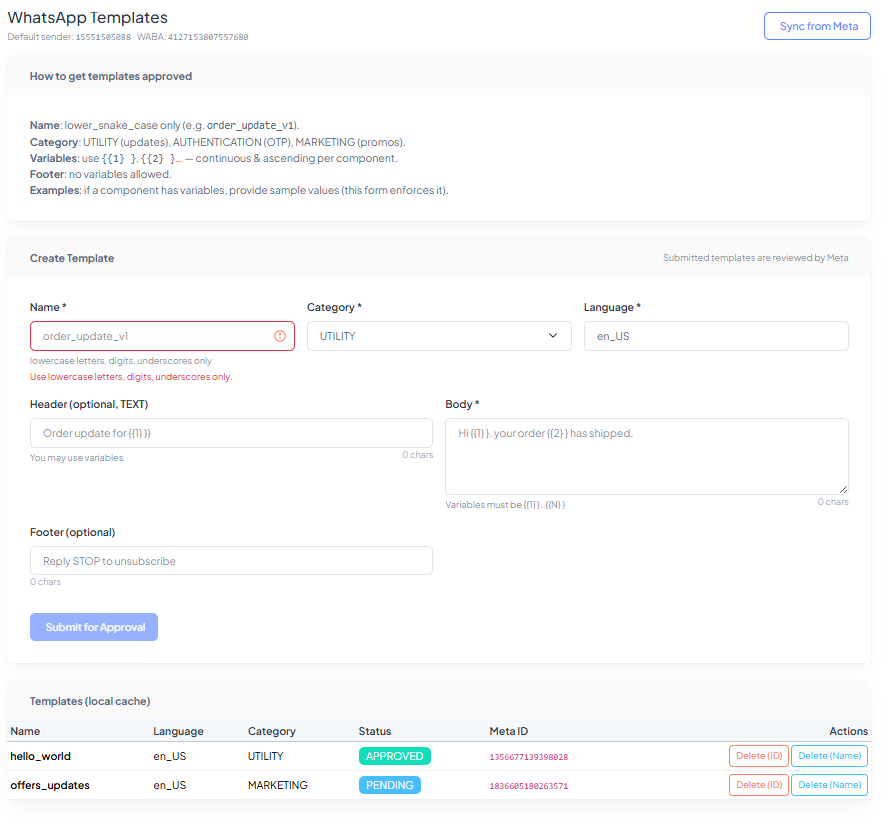Grab the Body textarea resize handle
Screen dimensions: 888x820
click(x=843, y=489)
